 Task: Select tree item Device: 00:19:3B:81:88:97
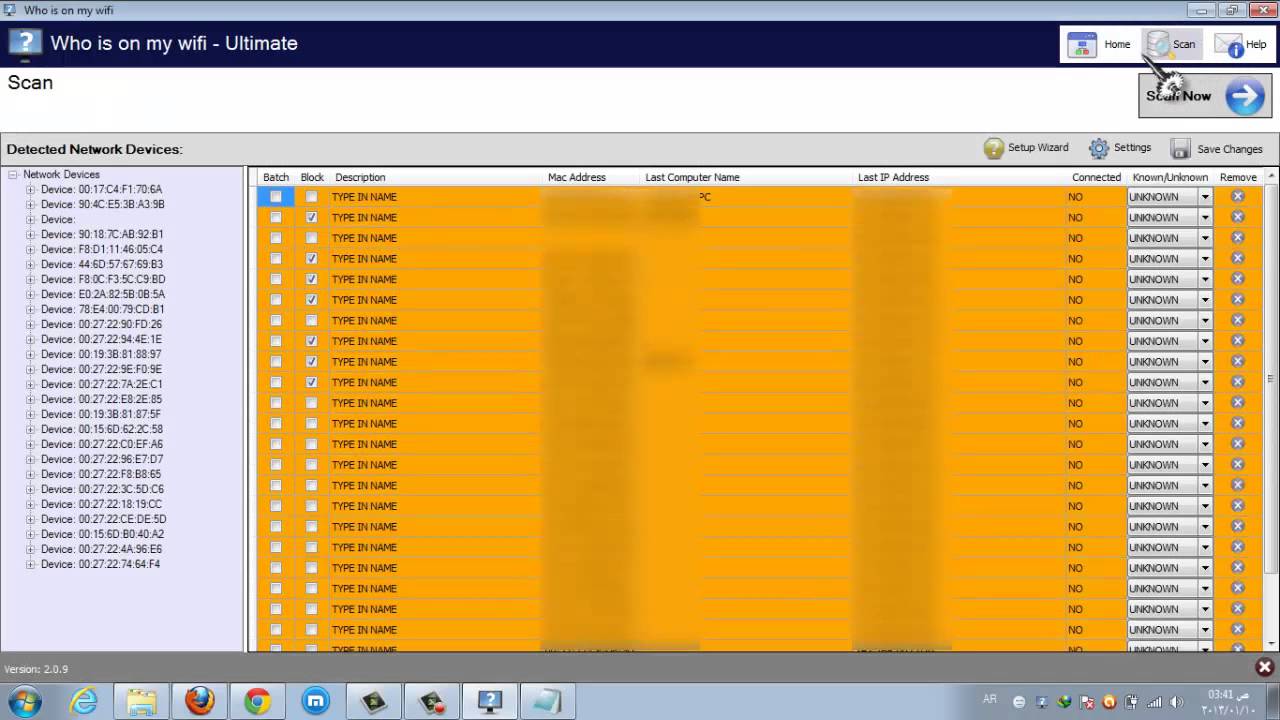click(x=101, y=354)
